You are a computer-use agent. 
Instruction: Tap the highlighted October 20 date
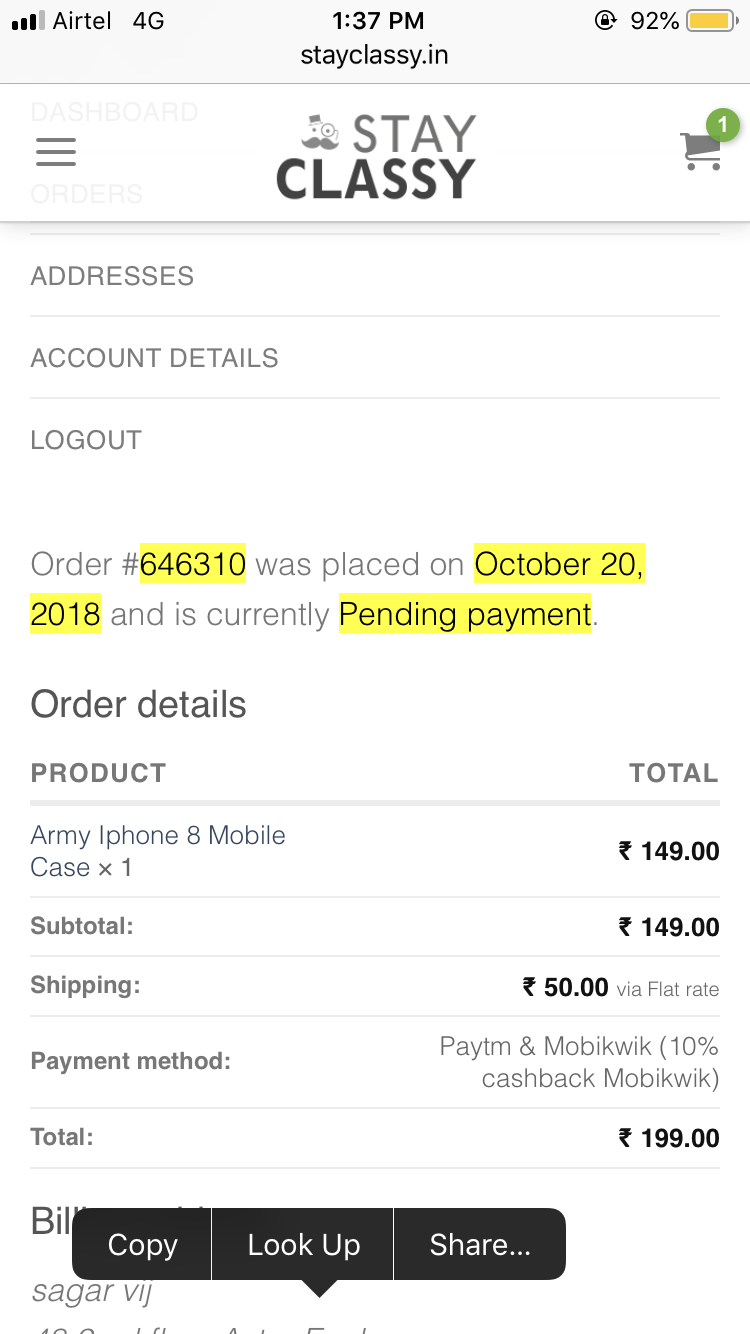558,565
